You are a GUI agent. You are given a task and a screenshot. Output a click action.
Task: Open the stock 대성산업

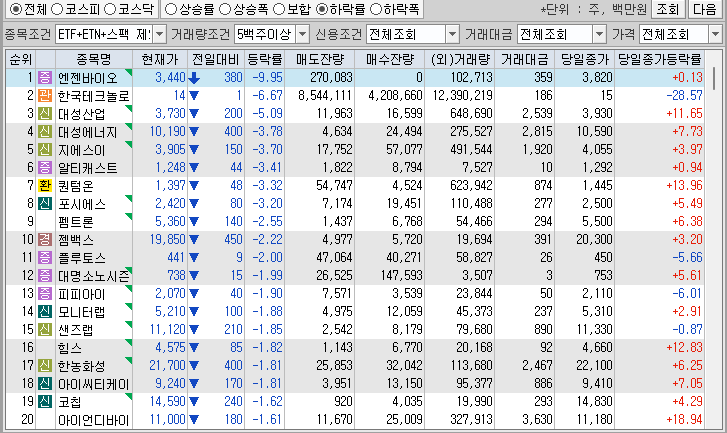click(82, 114)
